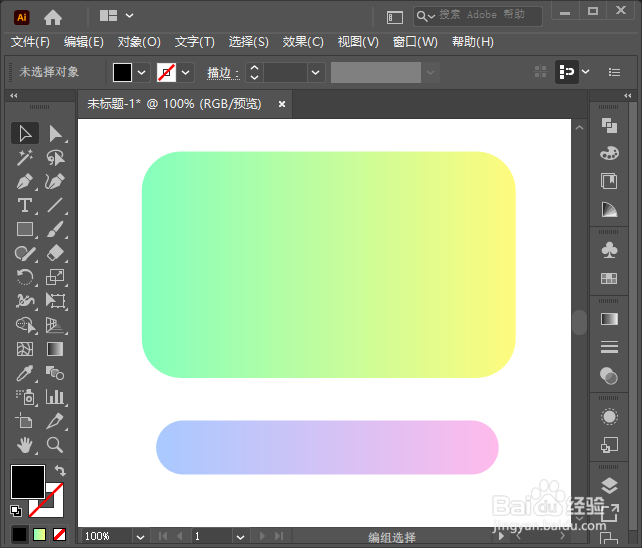Select the Zoom tool
This screenshot has width=642, height=548.
[x=55, y=445]
